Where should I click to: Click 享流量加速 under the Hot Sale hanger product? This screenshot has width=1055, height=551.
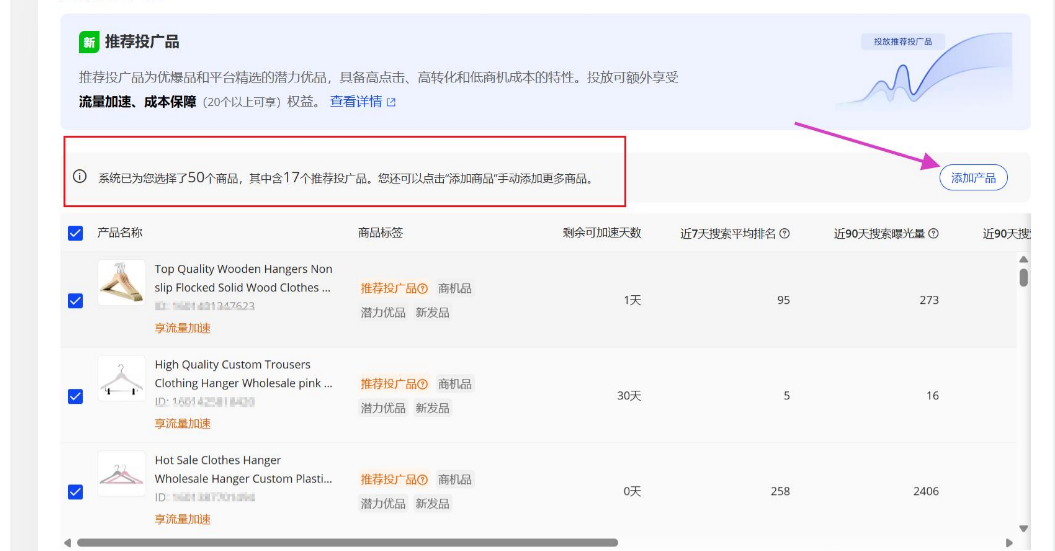[182, 519]
